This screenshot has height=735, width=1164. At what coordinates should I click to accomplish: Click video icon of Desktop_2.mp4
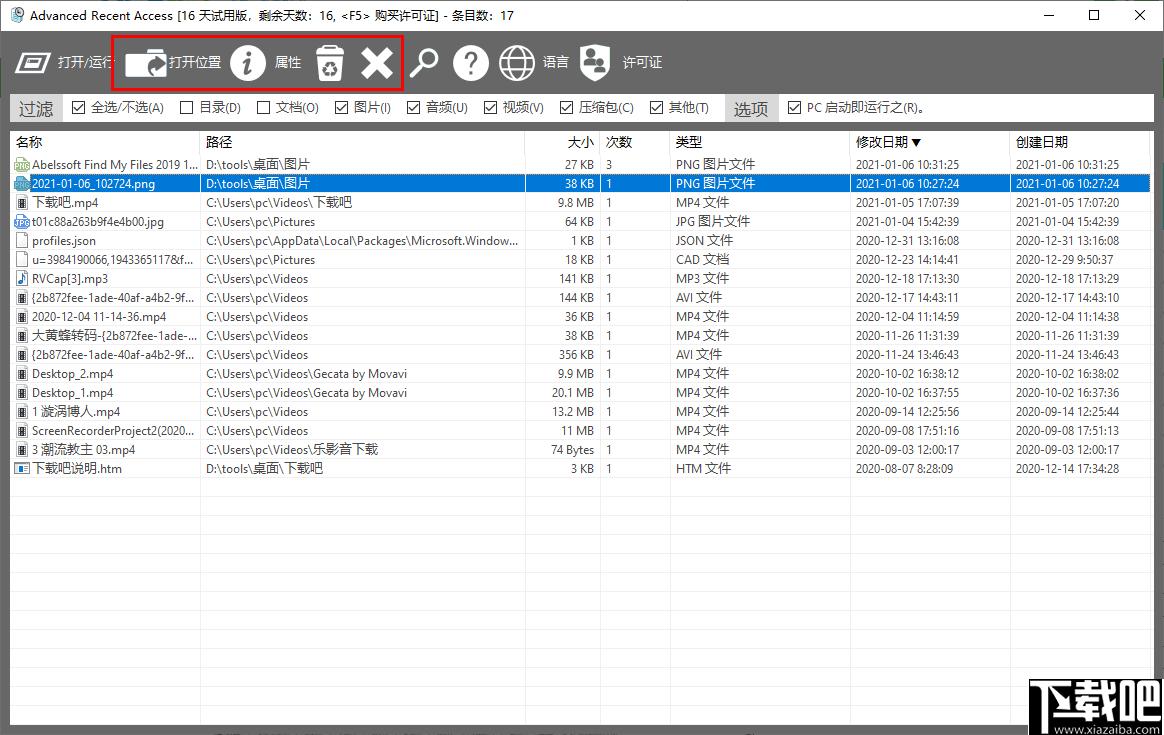22,373
